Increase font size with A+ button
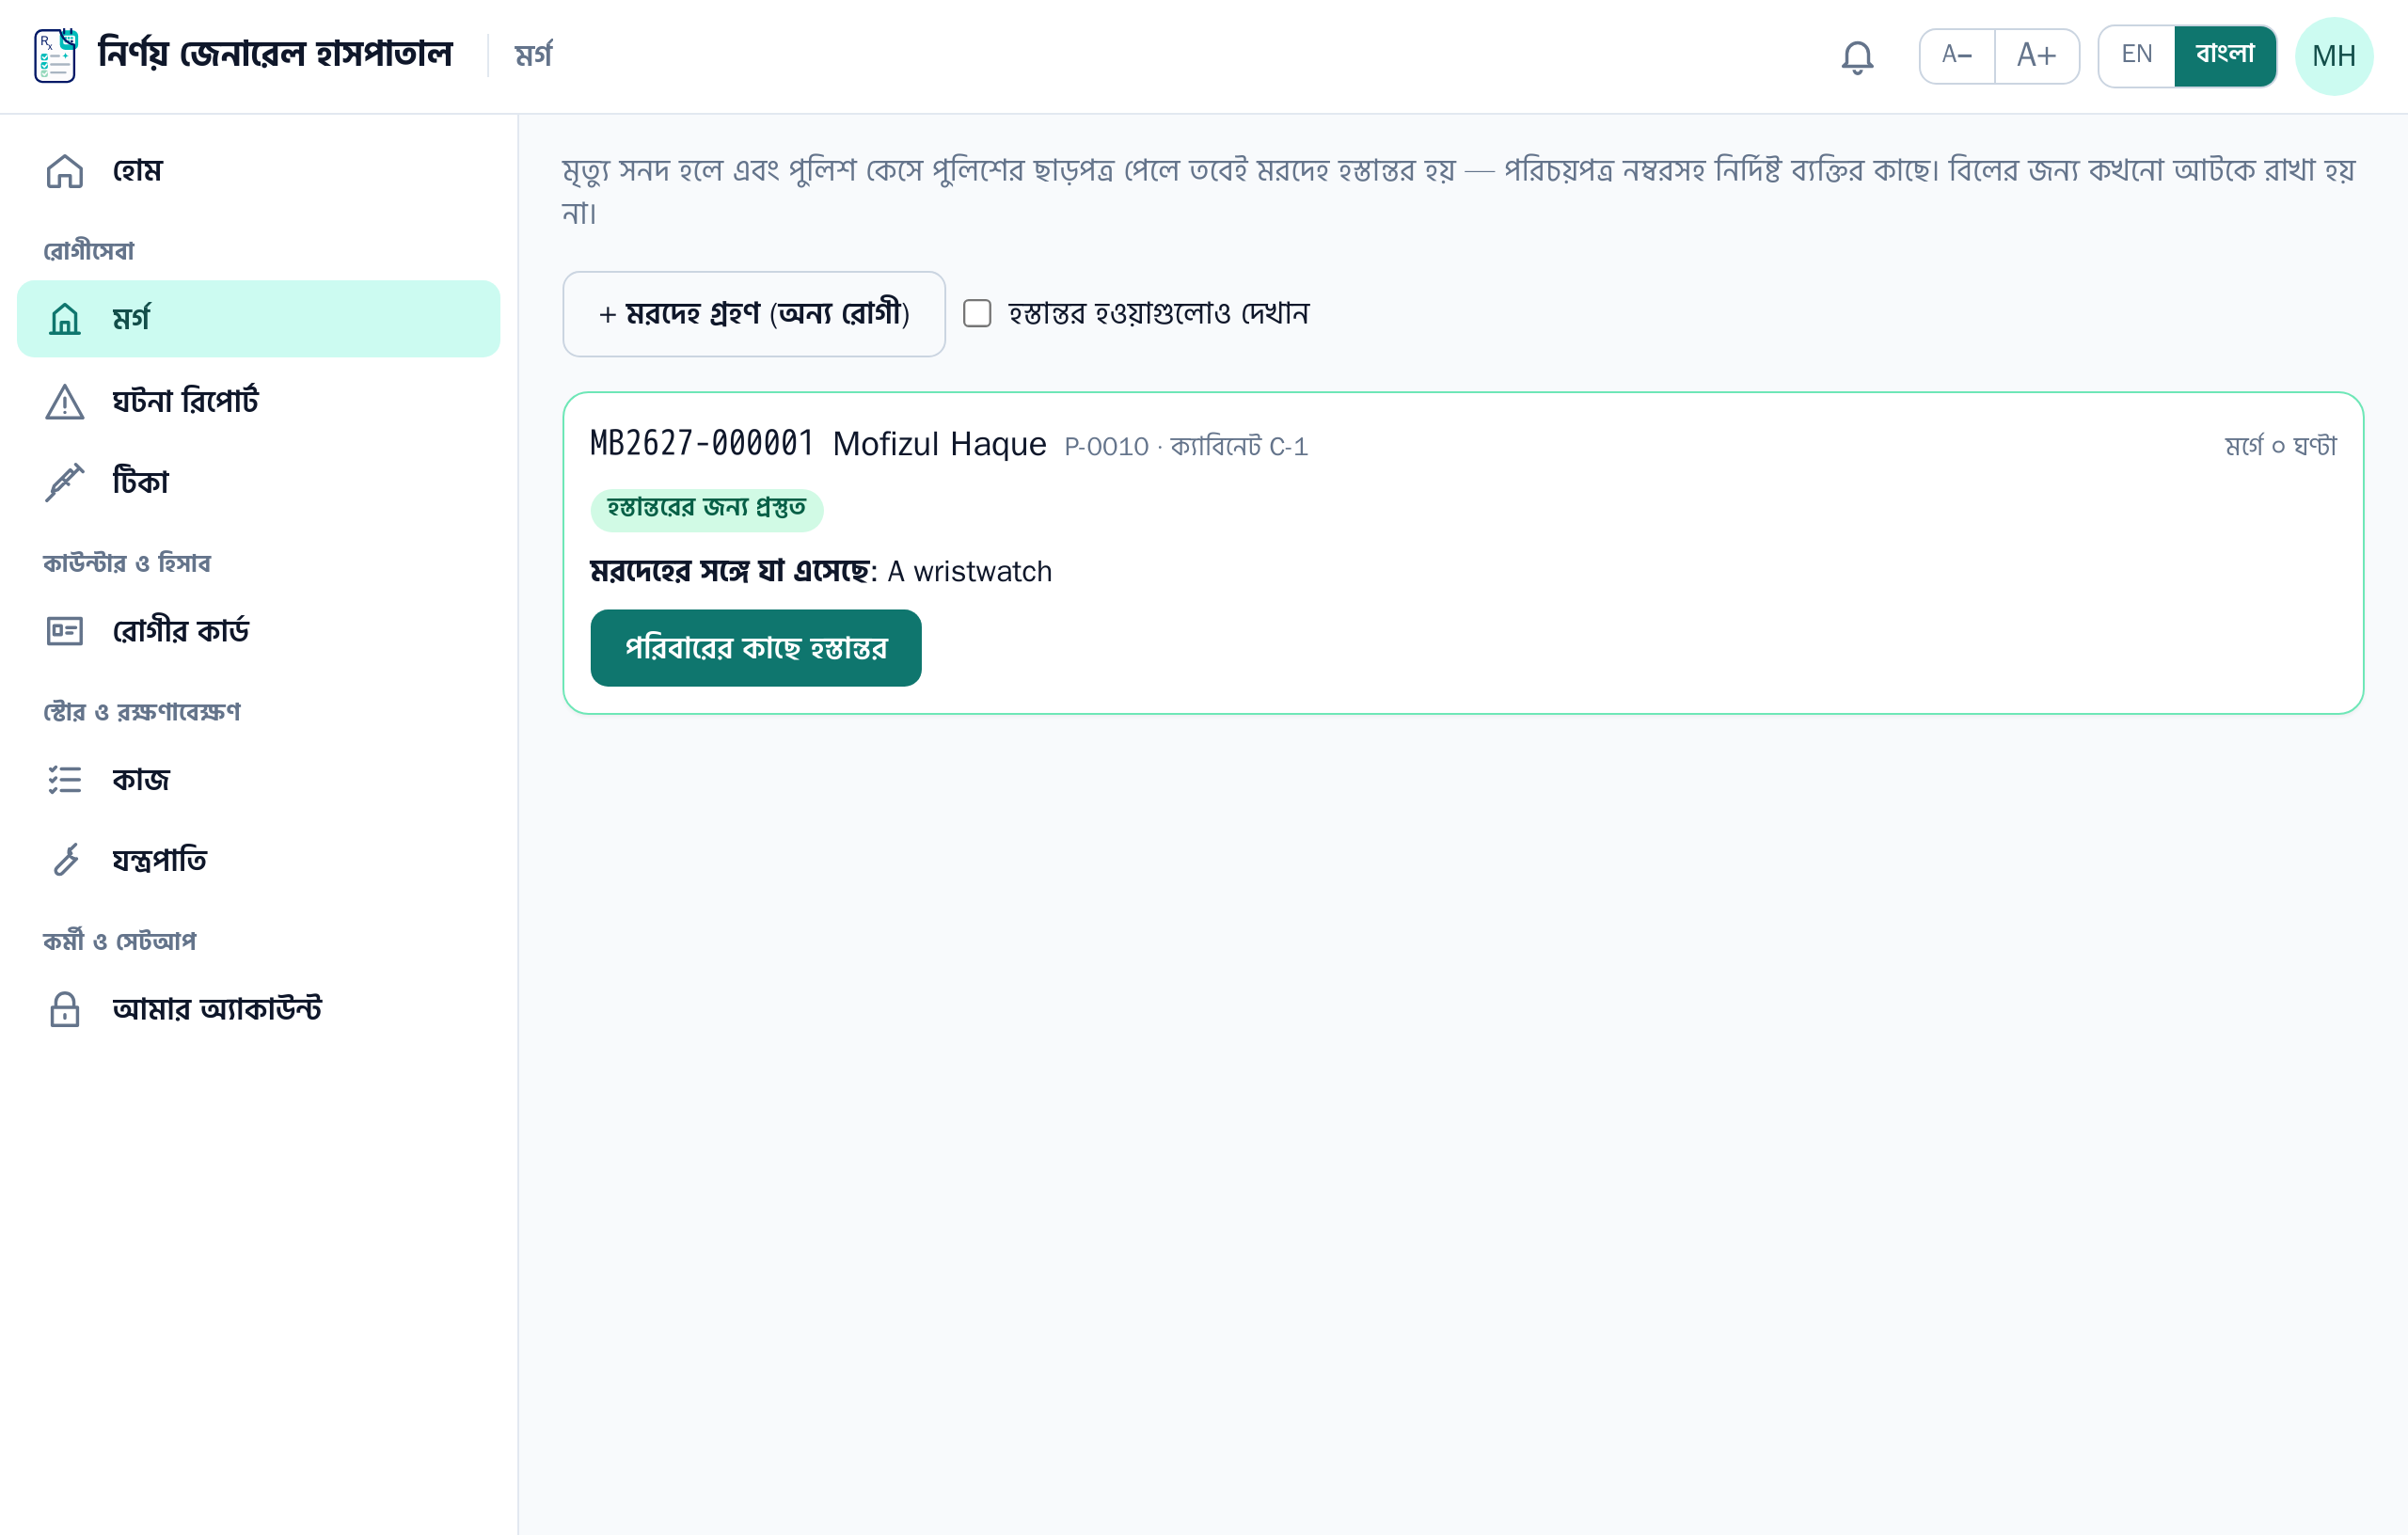The height and width of the screenshot is (1535, 2408). pyautogui.click(x=2037, y=55)
